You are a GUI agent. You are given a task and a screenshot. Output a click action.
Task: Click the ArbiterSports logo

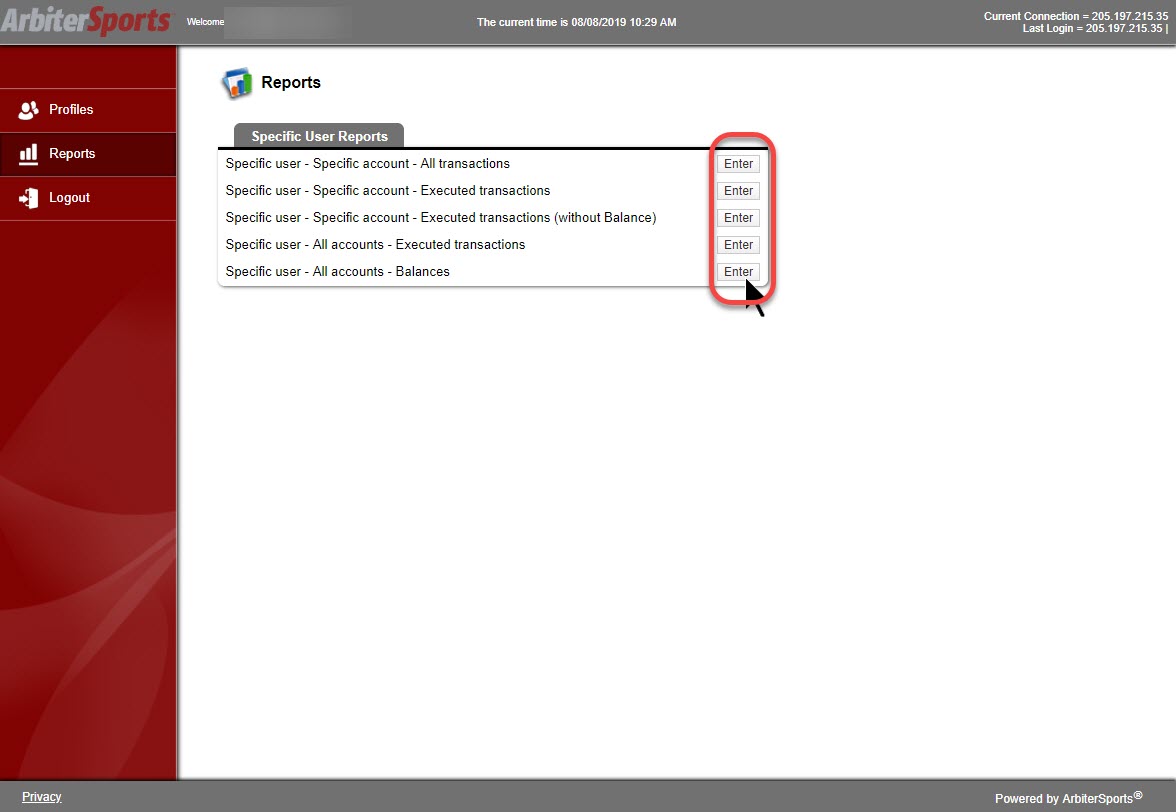(86, 21)
